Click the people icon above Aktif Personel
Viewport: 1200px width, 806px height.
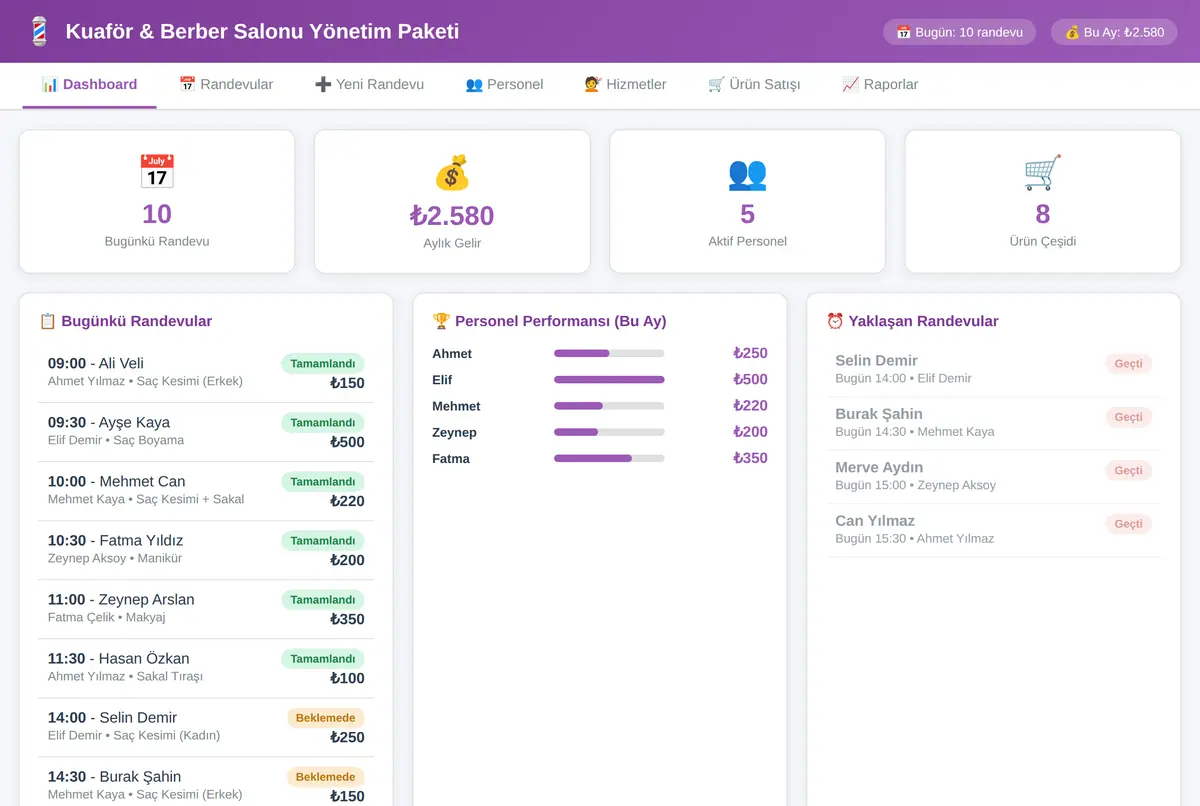747,172
